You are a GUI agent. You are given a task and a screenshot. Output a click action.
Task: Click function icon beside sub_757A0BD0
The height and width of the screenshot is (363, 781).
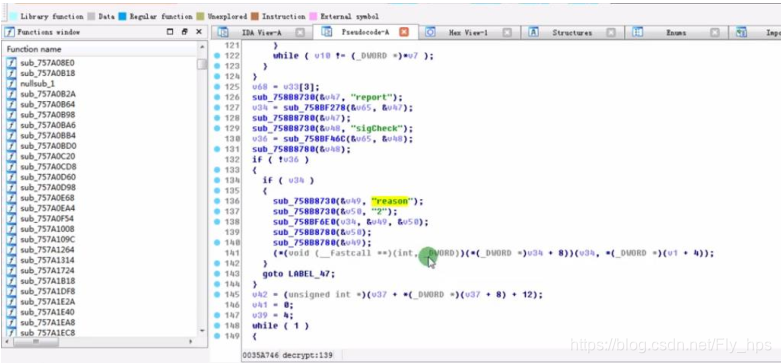(x=11, y=146)
